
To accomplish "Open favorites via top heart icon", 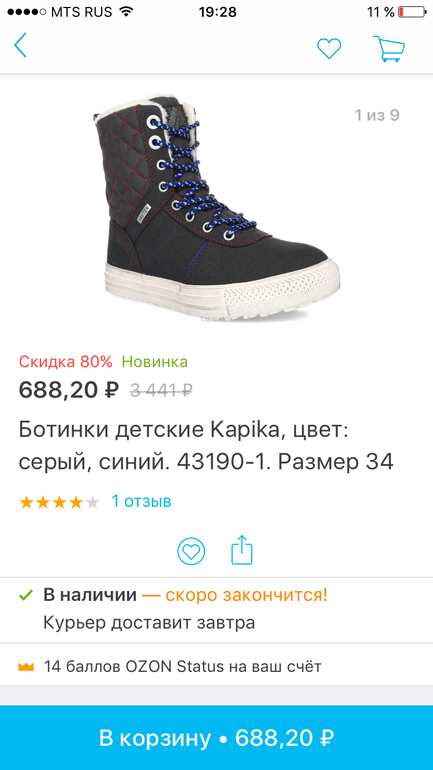I will click(329, 48).
